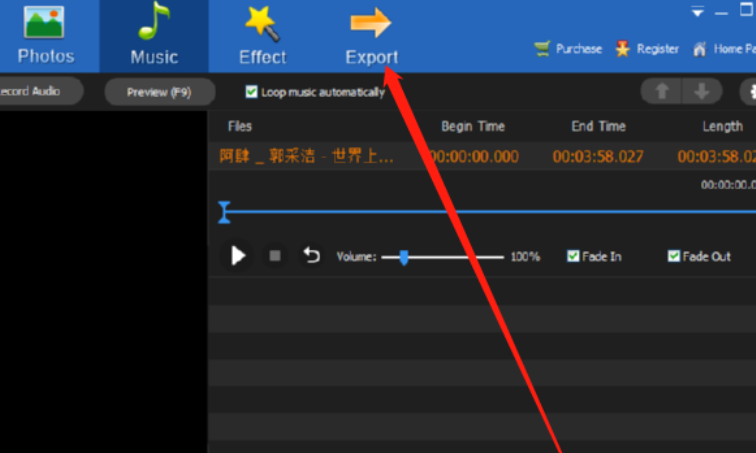The height and width of the screenshot is (453, 756).
Task: Click the preview area on the left
Action: click(x=104, y=282)
